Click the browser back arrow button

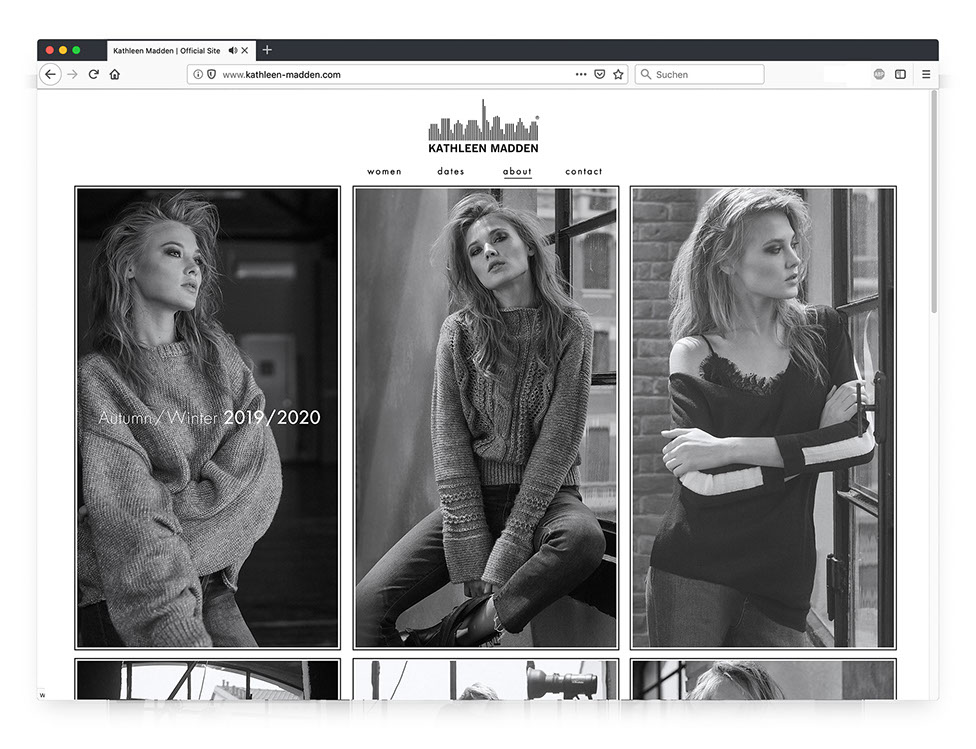[50, 75]
